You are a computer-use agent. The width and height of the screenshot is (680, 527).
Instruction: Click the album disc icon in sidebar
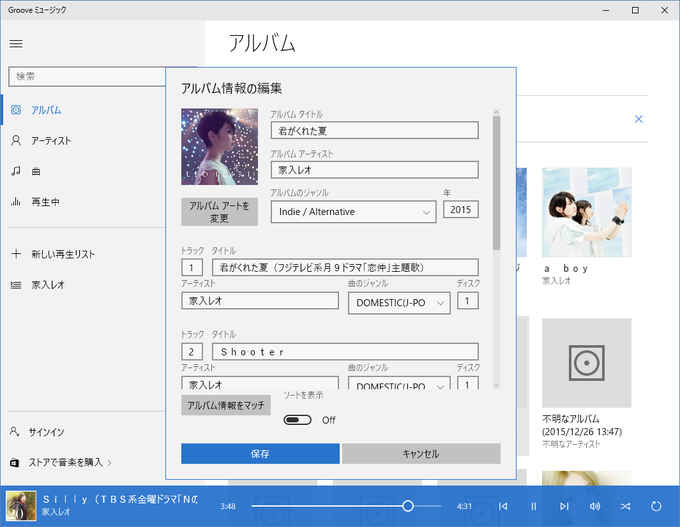(16, 110)
